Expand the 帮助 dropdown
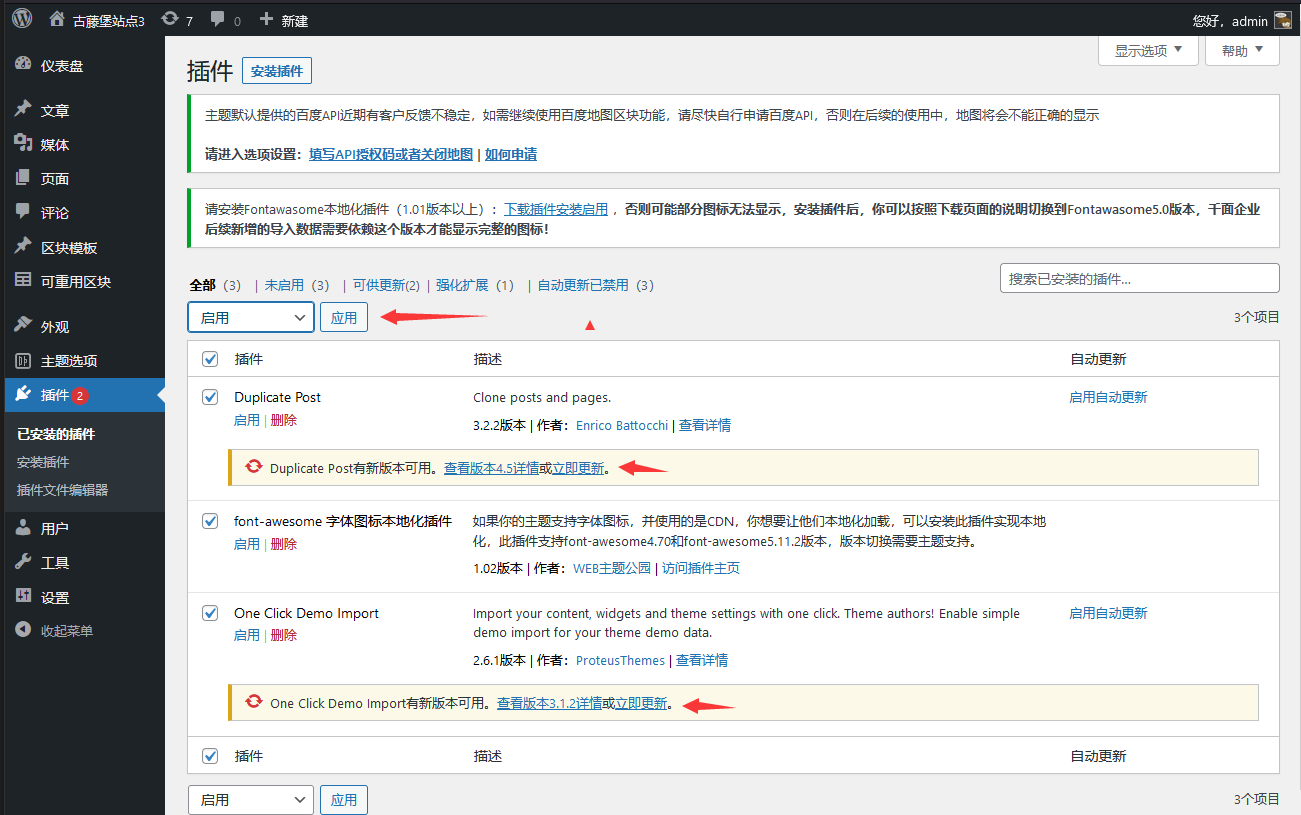The image size is (1301, 815). tap(1241, 50)
